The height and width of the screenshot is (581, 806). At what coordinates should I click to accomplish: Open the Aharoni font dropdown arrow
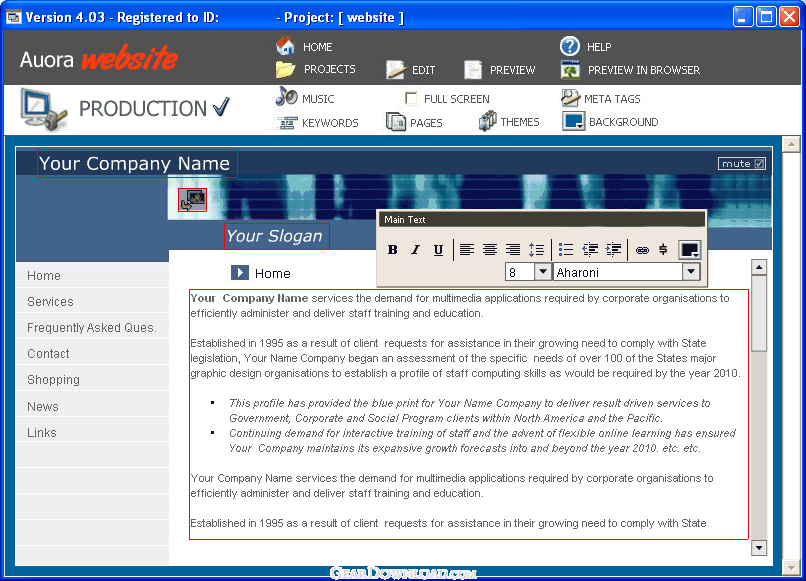point(691,271)
